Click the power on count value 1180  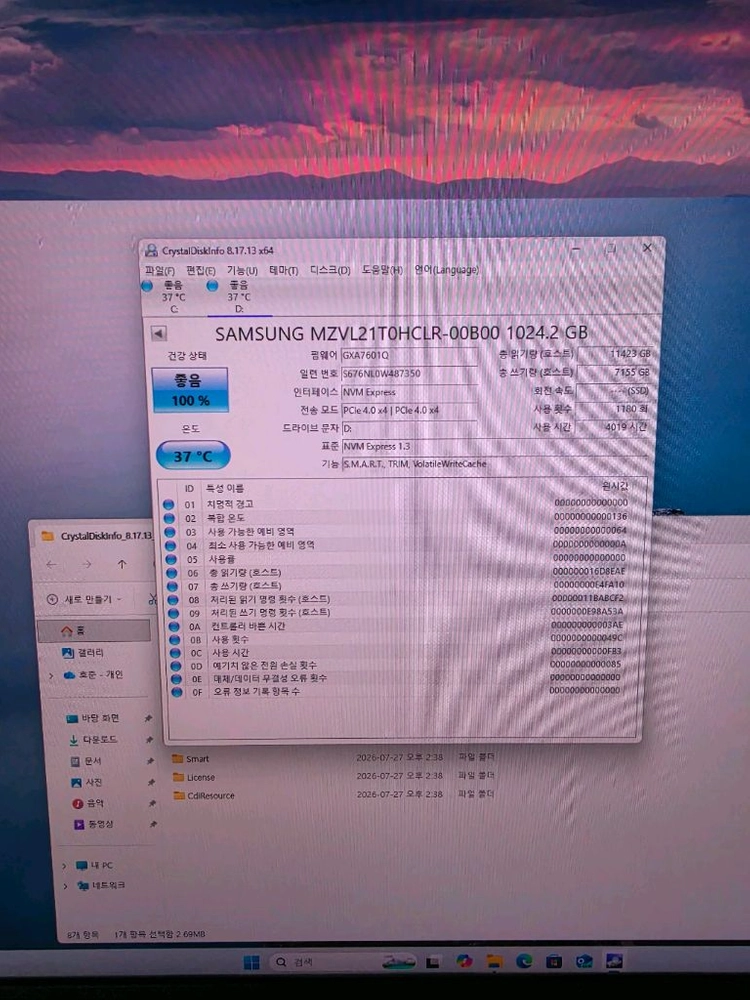[612, 408]
